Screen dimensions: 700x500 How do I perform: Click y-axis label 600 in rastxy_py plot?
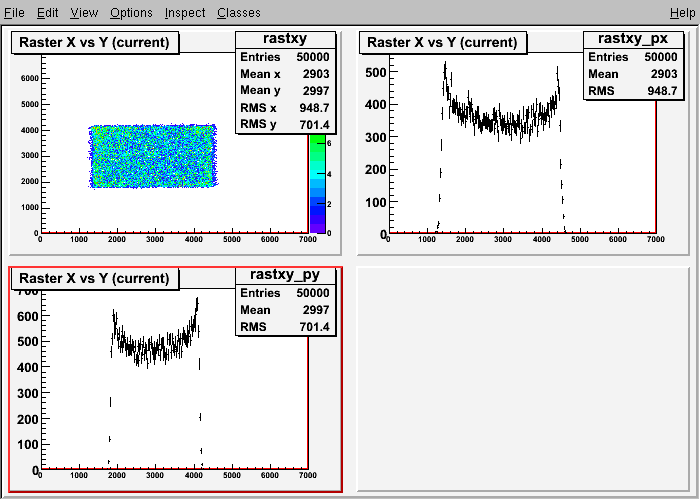pos(28,316)
